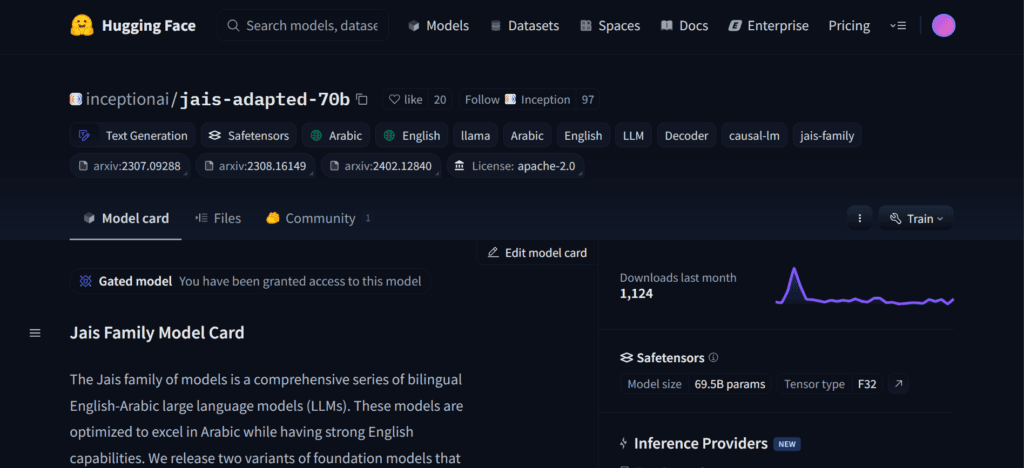Open the user profile avatar
Viewport: 1024px width, 468px height.
tap(943, 25)
